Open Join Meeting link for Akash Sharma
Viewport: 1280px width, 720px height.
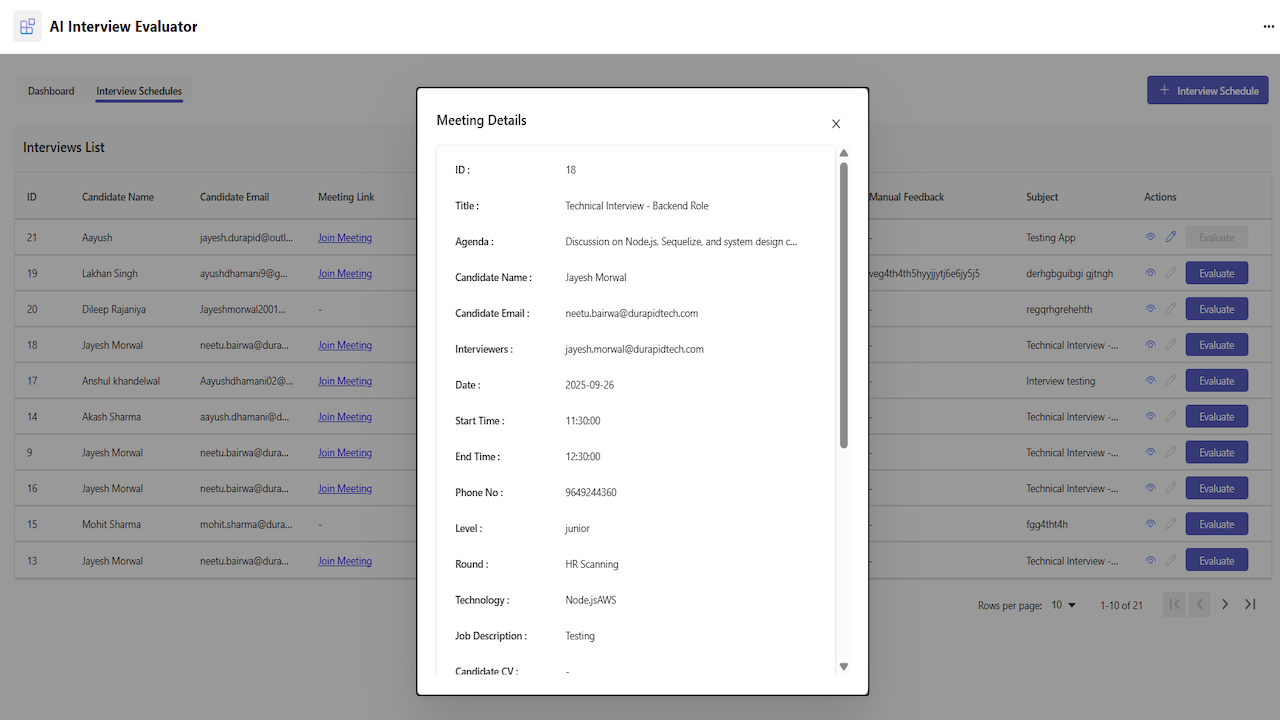[345, 417]
